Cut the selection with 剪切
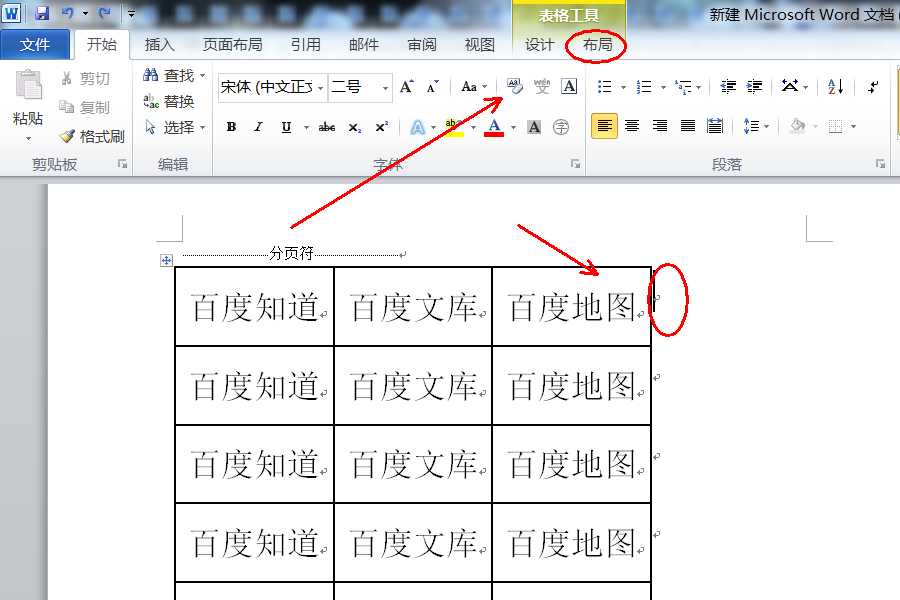 (x=86, y=78)
